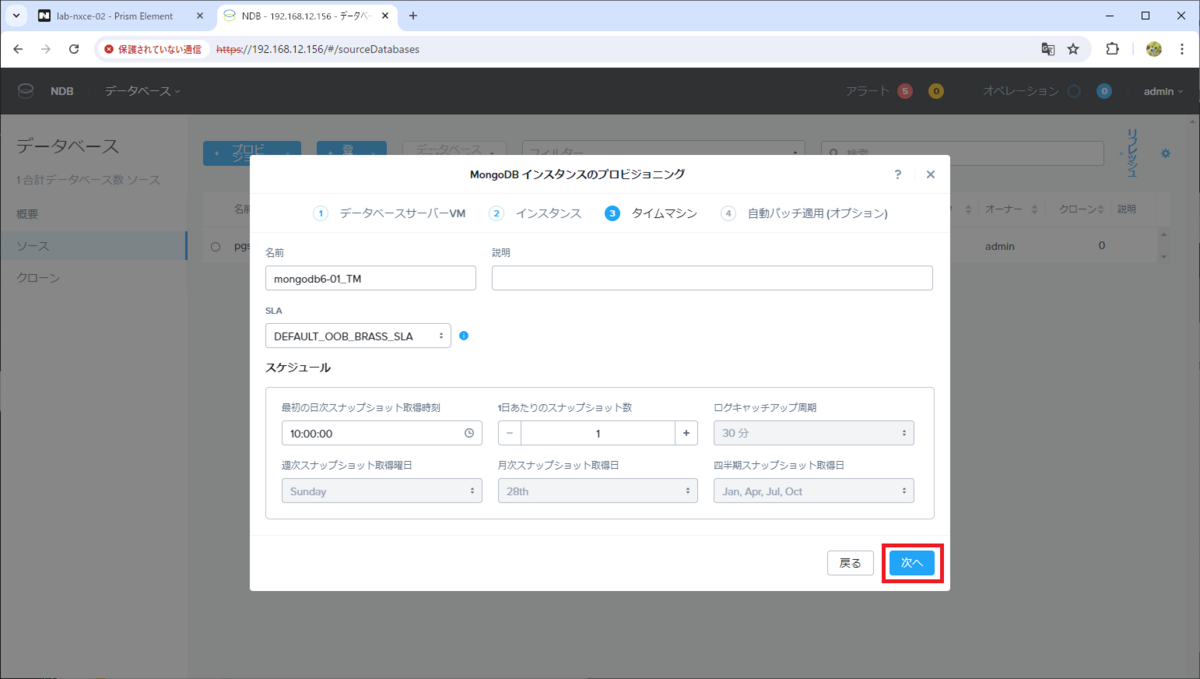Go to step 2 インスタンス
Image resolution: width=1200 pixels, height=679 pixels.
click(x=535, y=213)
